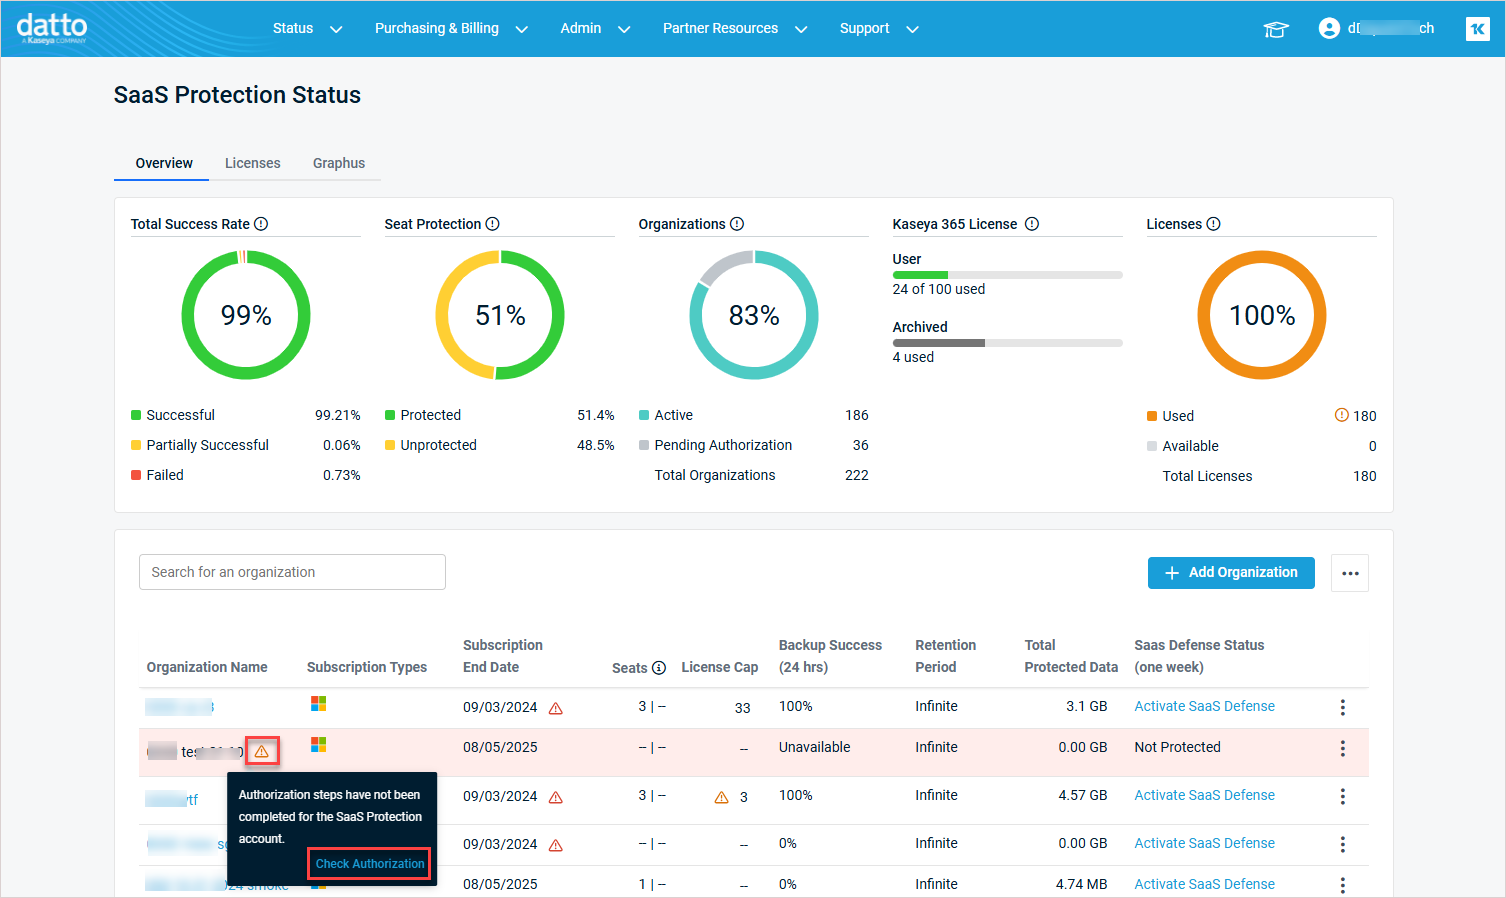Screen dimensions: 1506x898
Task: Open row actions for 3.1 GB organization
Action: coord(1342,707)
